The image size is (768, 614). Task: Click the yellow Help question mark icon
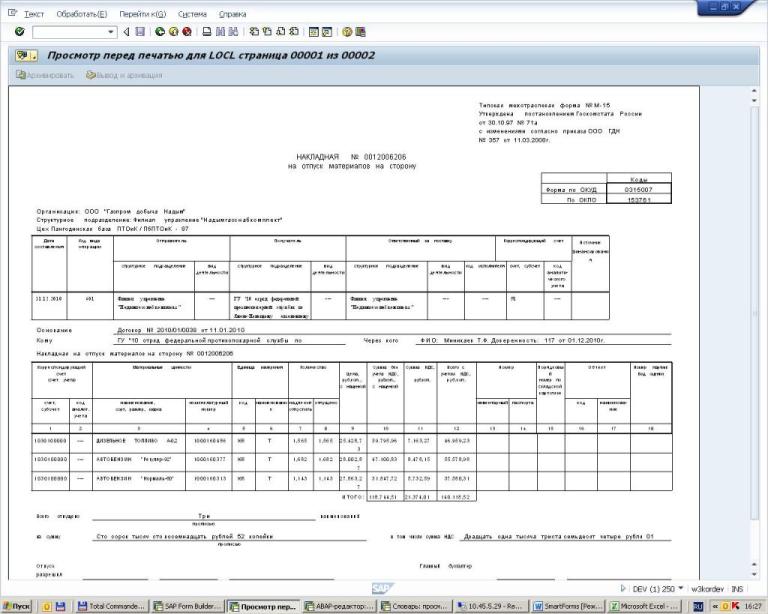click(347, 32)
